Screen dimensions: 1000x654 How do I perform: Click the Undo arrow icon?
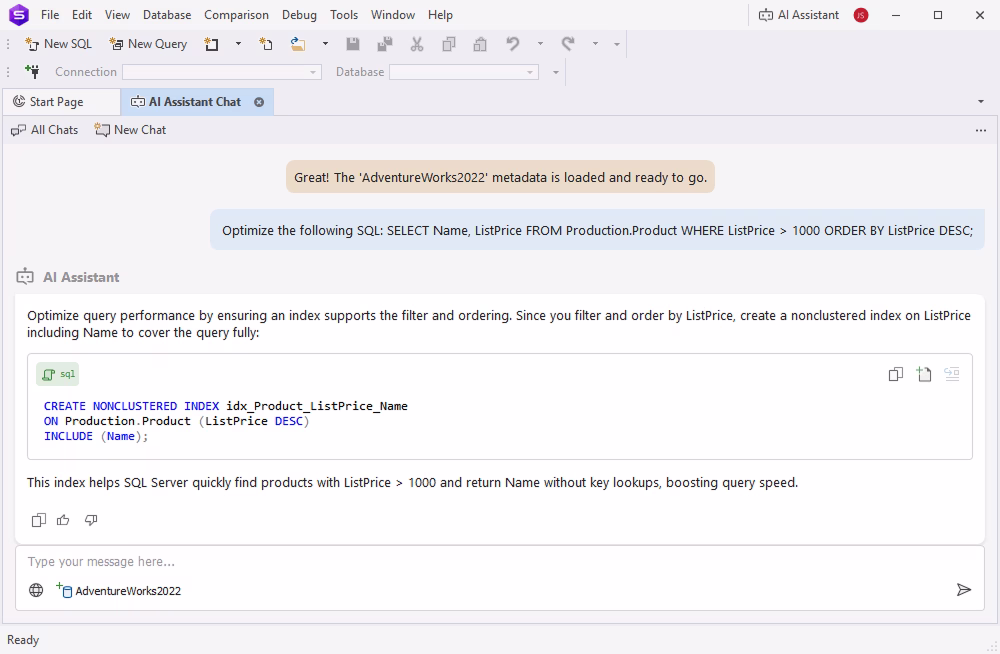[x=513, y=44]
